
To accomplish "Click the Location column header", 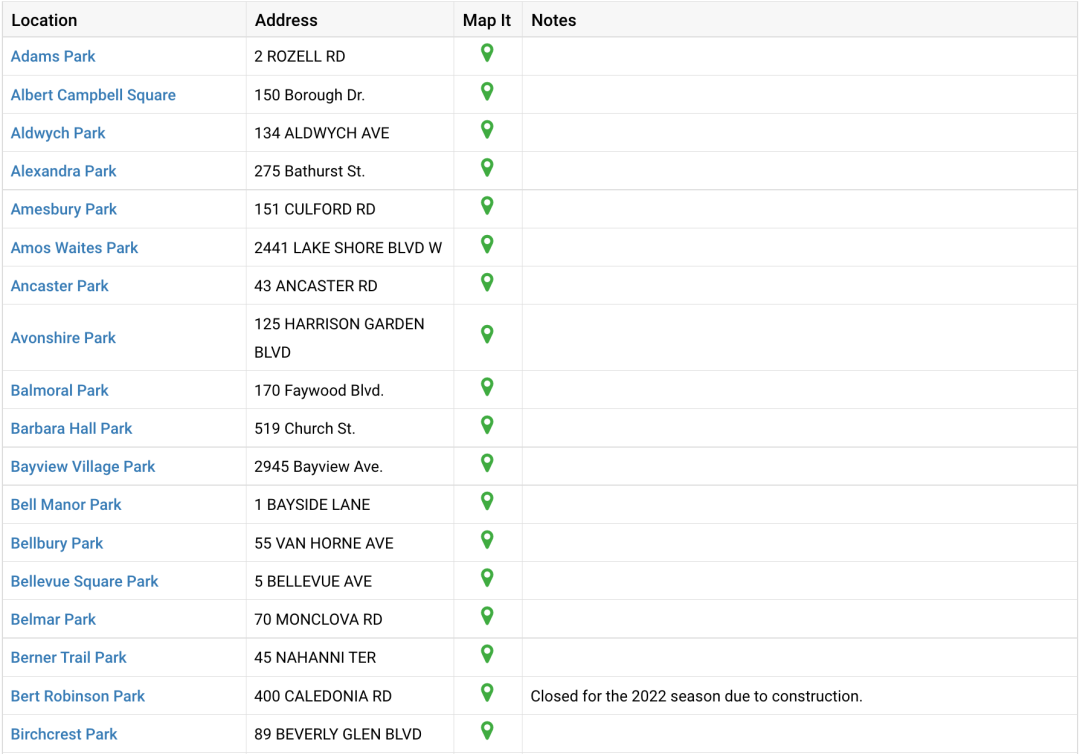I will click(x=44, y=20).
